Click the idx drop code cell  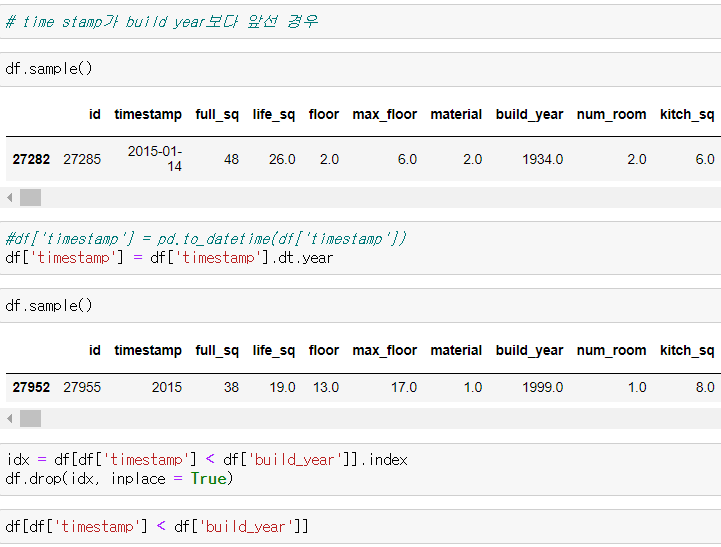(x=360, y=469)
